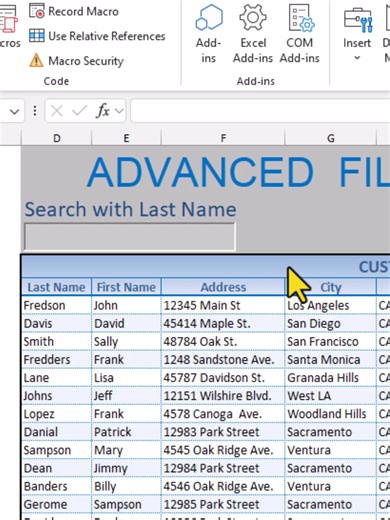Select city cell San Francisco
This screenshot has width=390, height=520.
pos(331,342)
